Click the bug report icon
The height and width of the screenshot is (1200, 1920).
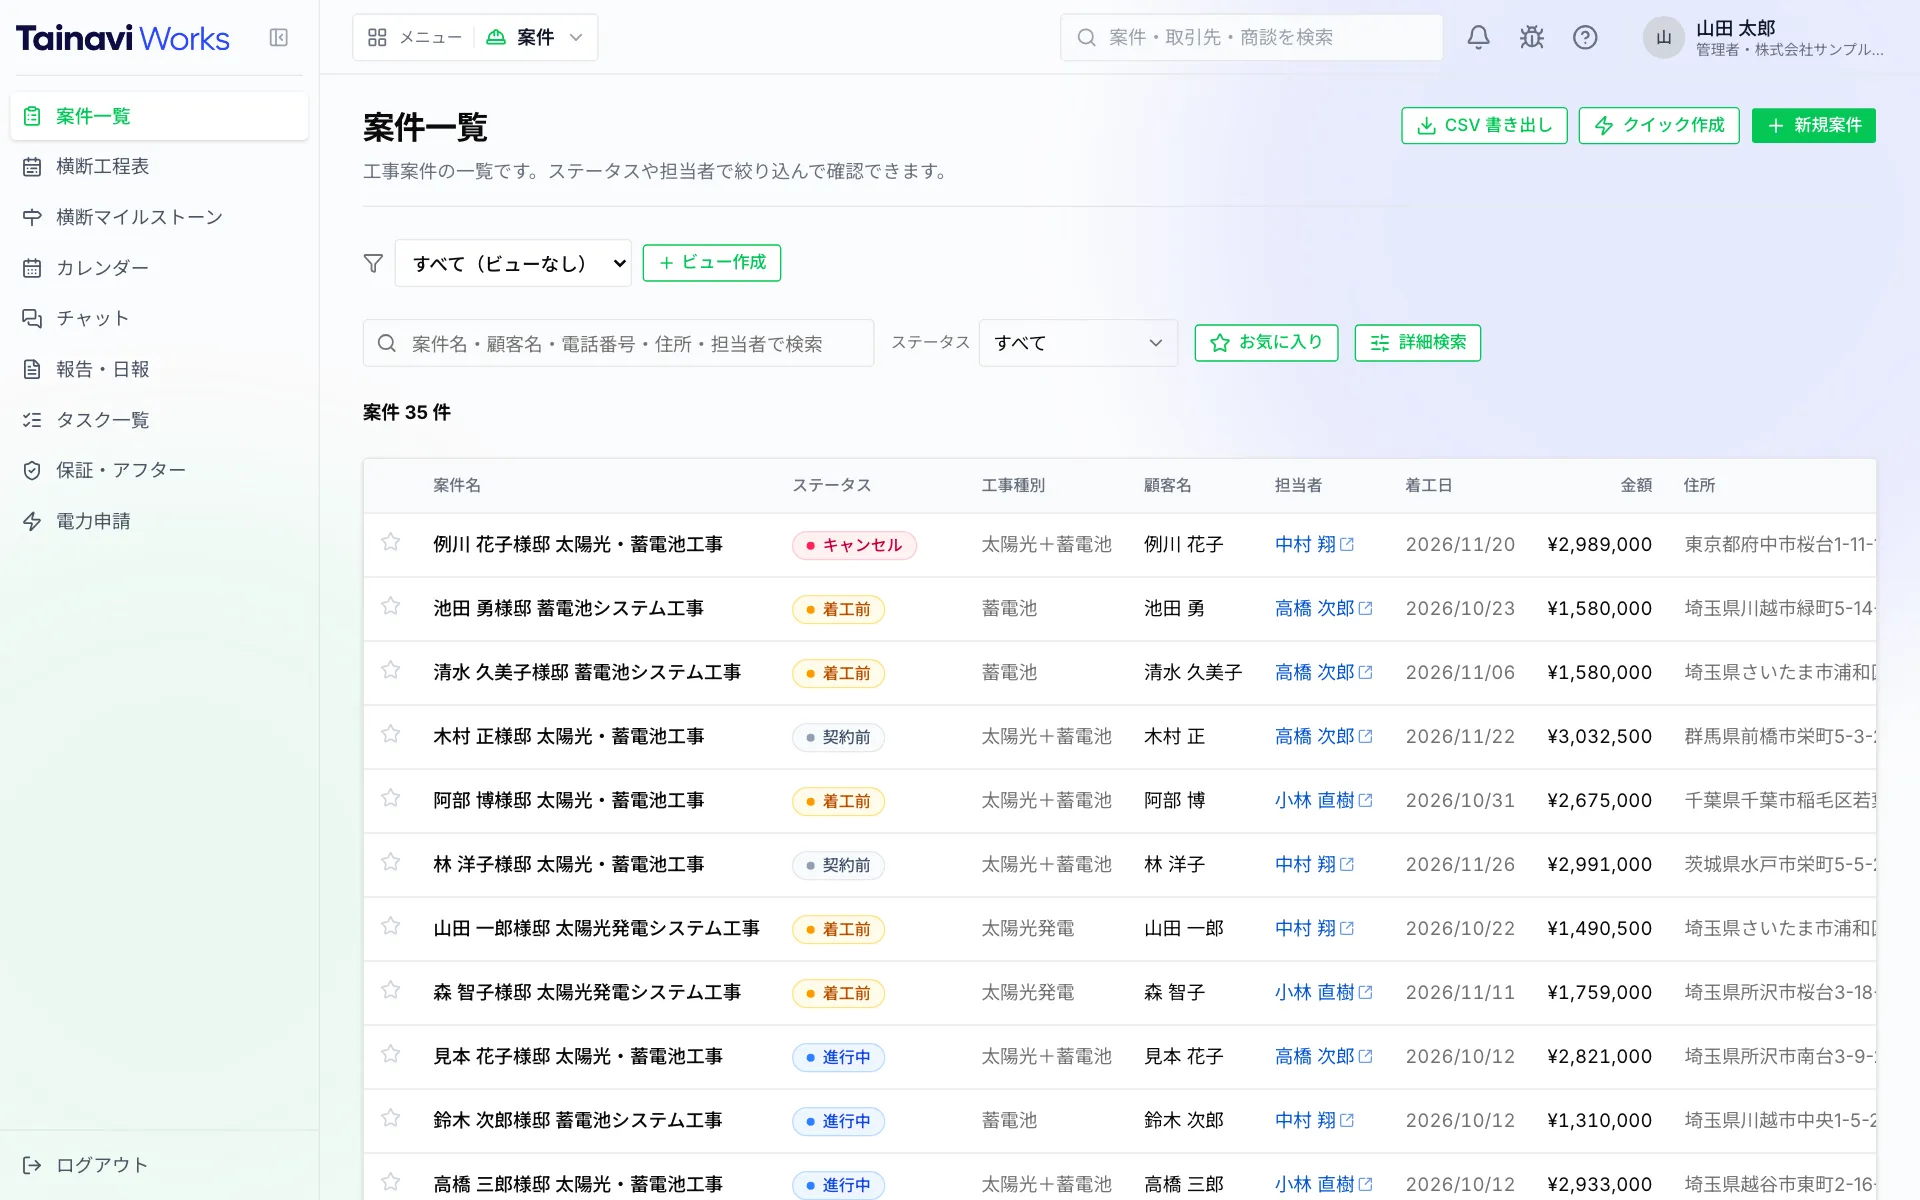pyautogui.click(x=1532, y=38)
